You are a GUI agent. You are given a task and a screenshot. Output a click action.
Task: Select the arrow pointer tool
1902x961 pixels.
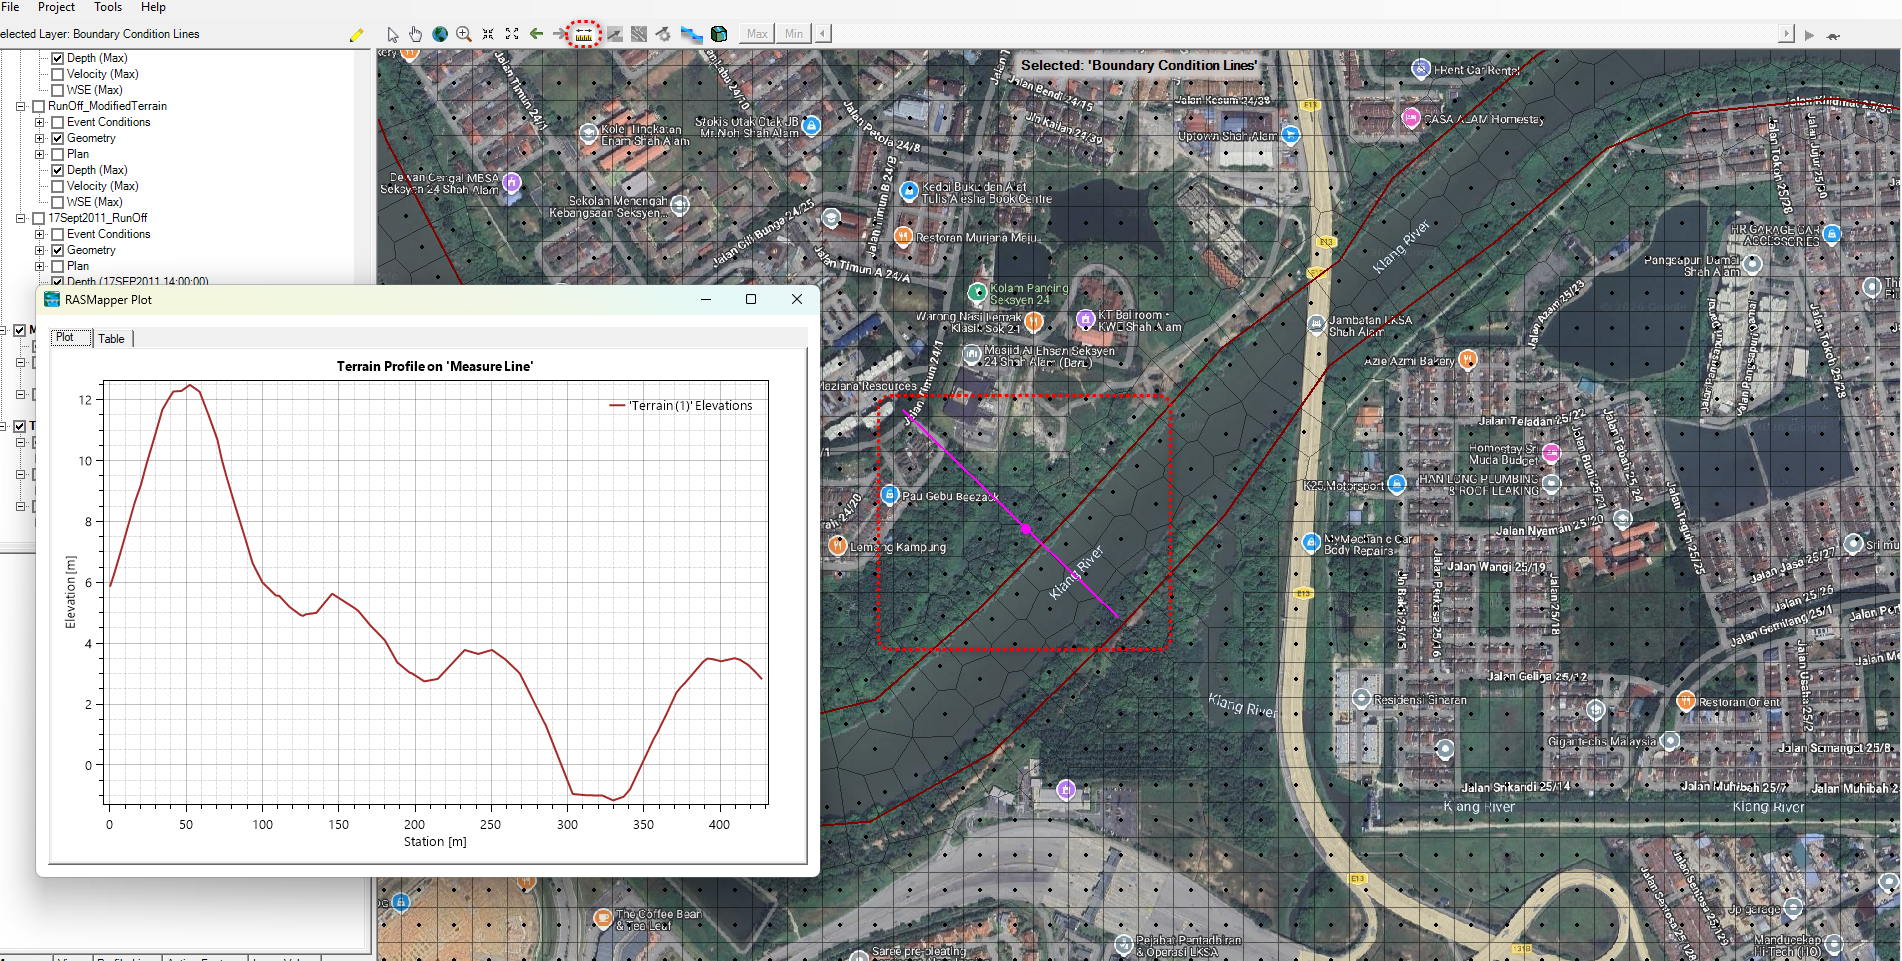pyautogui.click(x=393, y=35)
